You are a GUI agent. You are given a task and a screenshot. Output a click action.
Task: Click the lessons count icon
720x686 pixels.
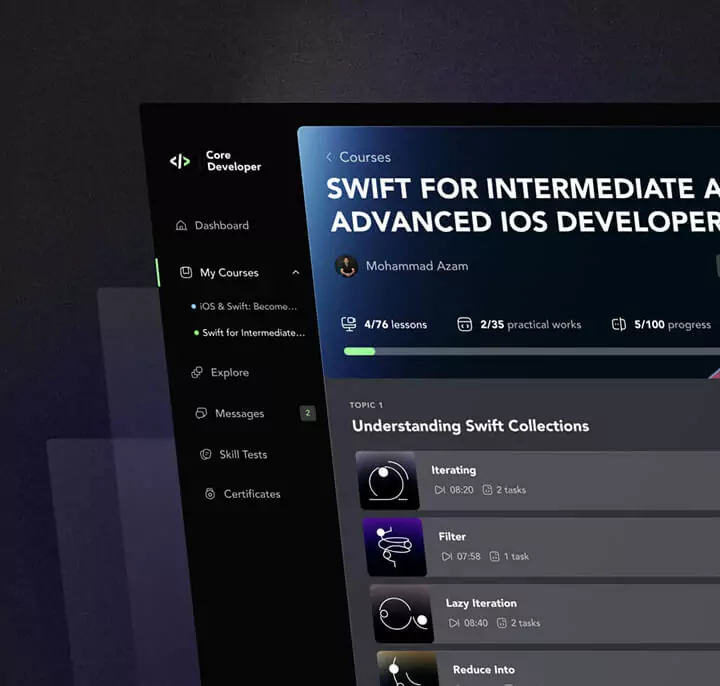(x=349, y=324)
